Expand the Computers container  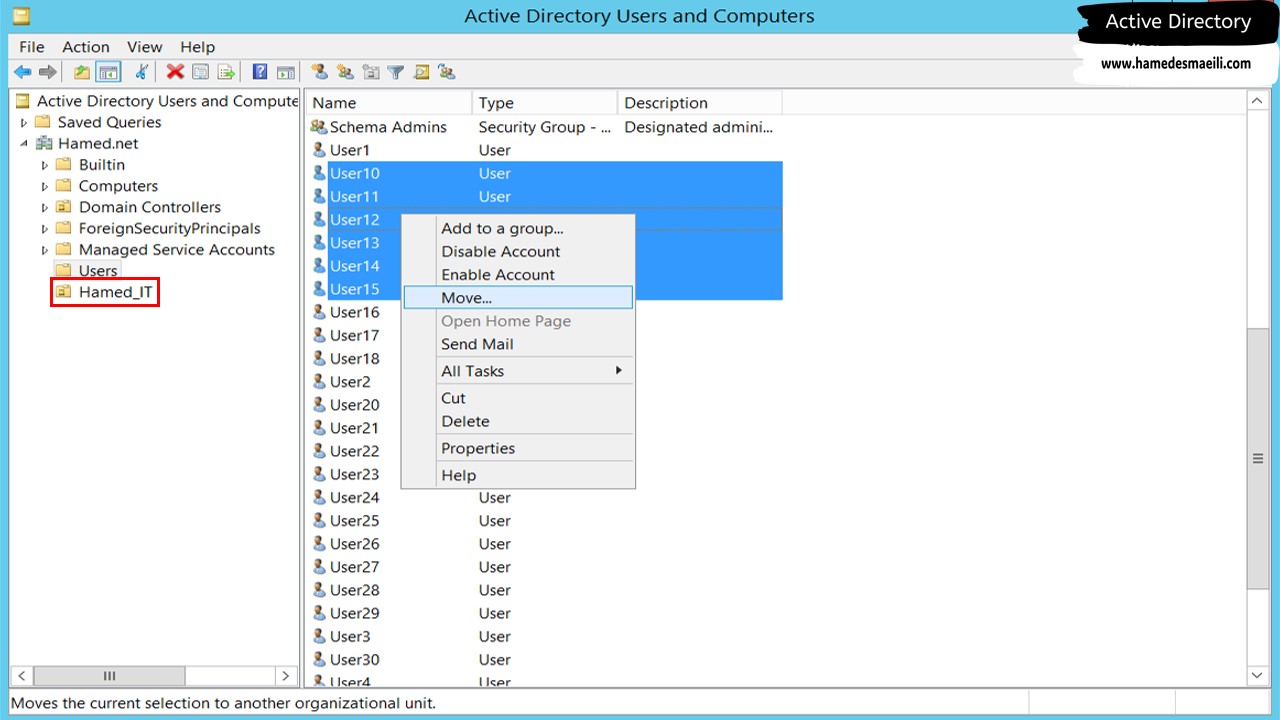click(45, 186)
